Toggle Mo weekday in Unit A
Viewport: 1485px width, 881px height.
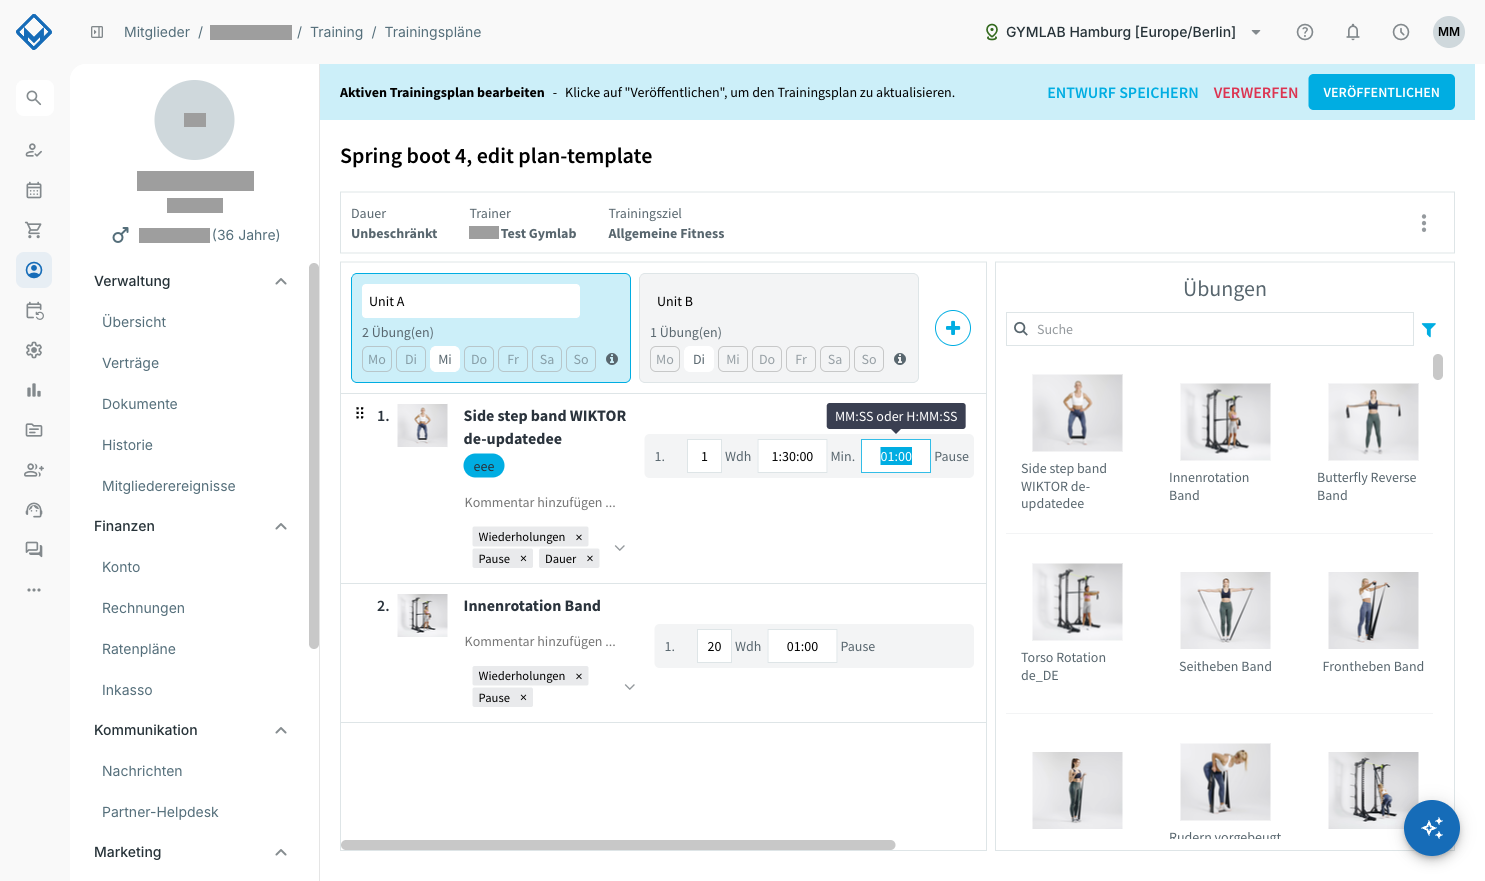377,359
